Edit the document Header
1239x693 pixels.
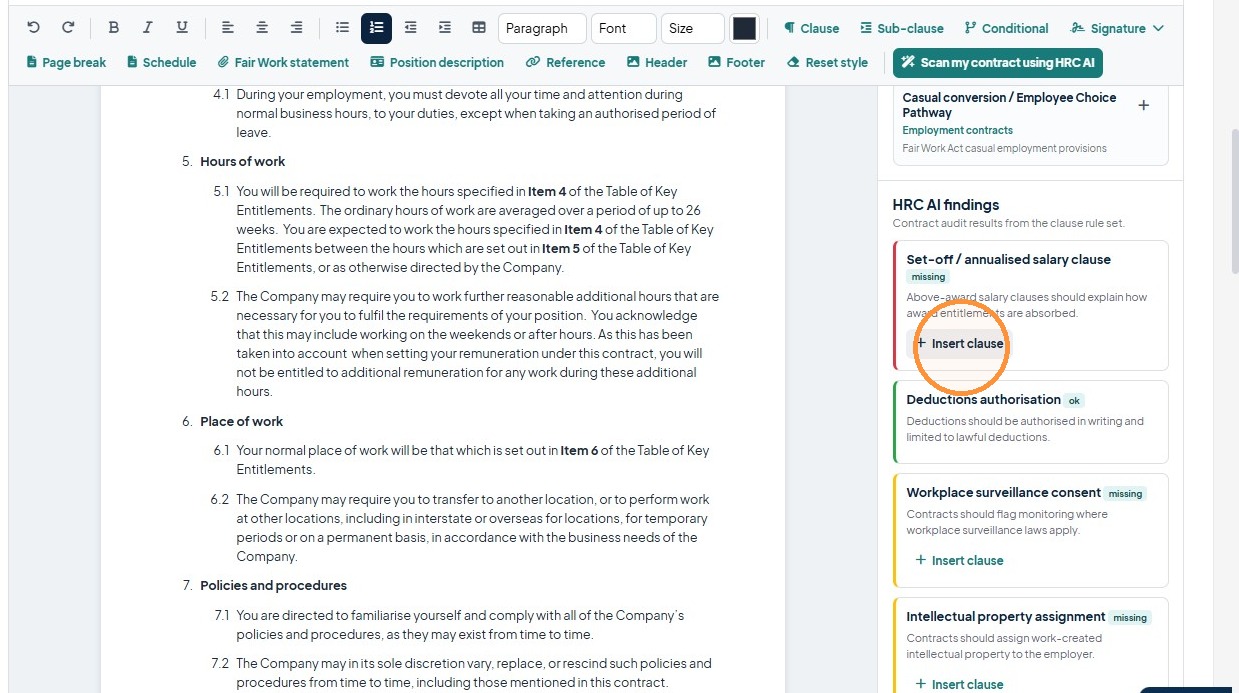tap(657, 62)
